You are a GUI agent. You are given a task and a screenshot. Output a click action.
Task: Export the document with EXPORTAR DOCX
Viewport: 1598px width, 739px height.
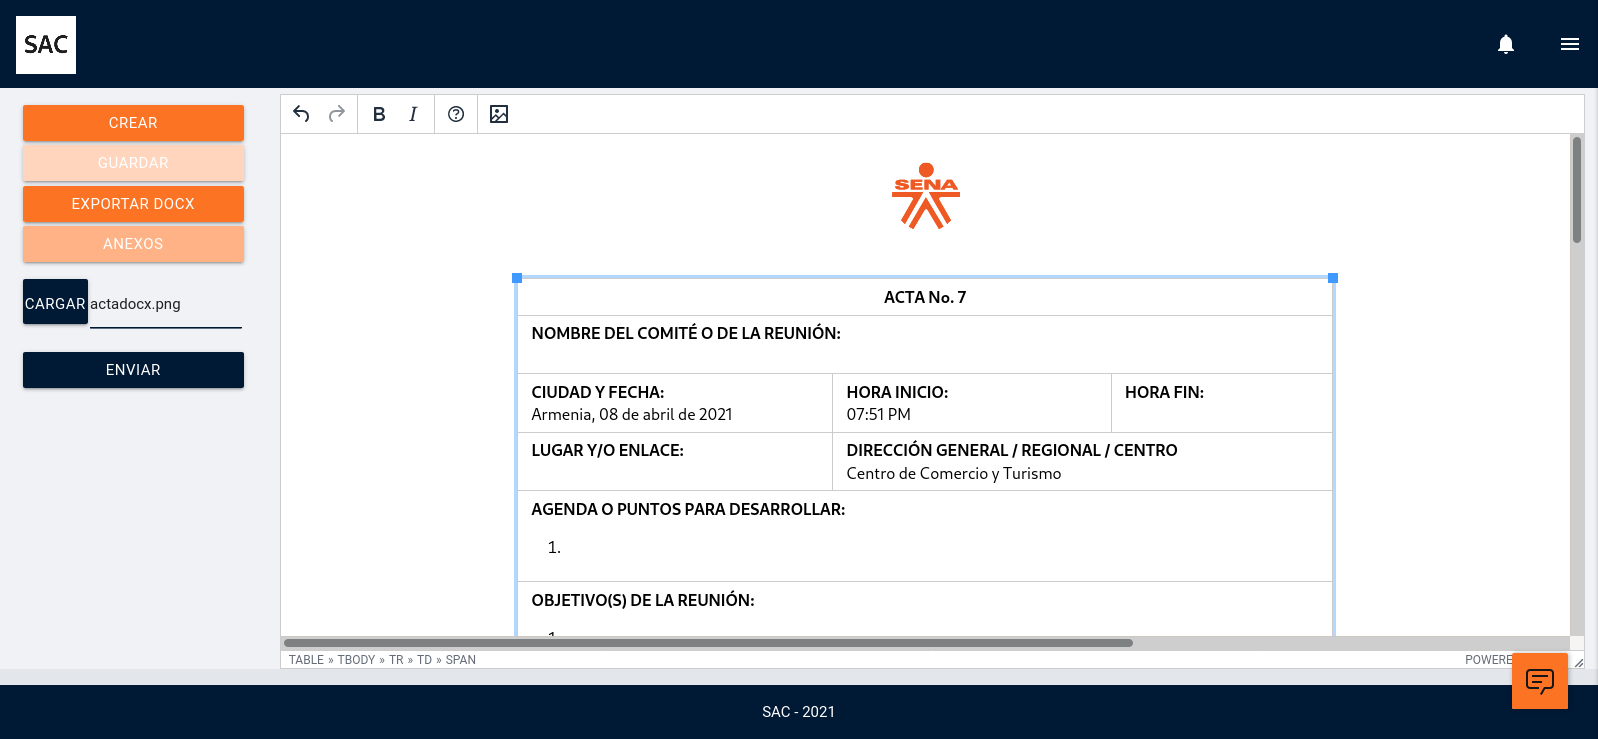pyautogui.click(x=133, y=204)
